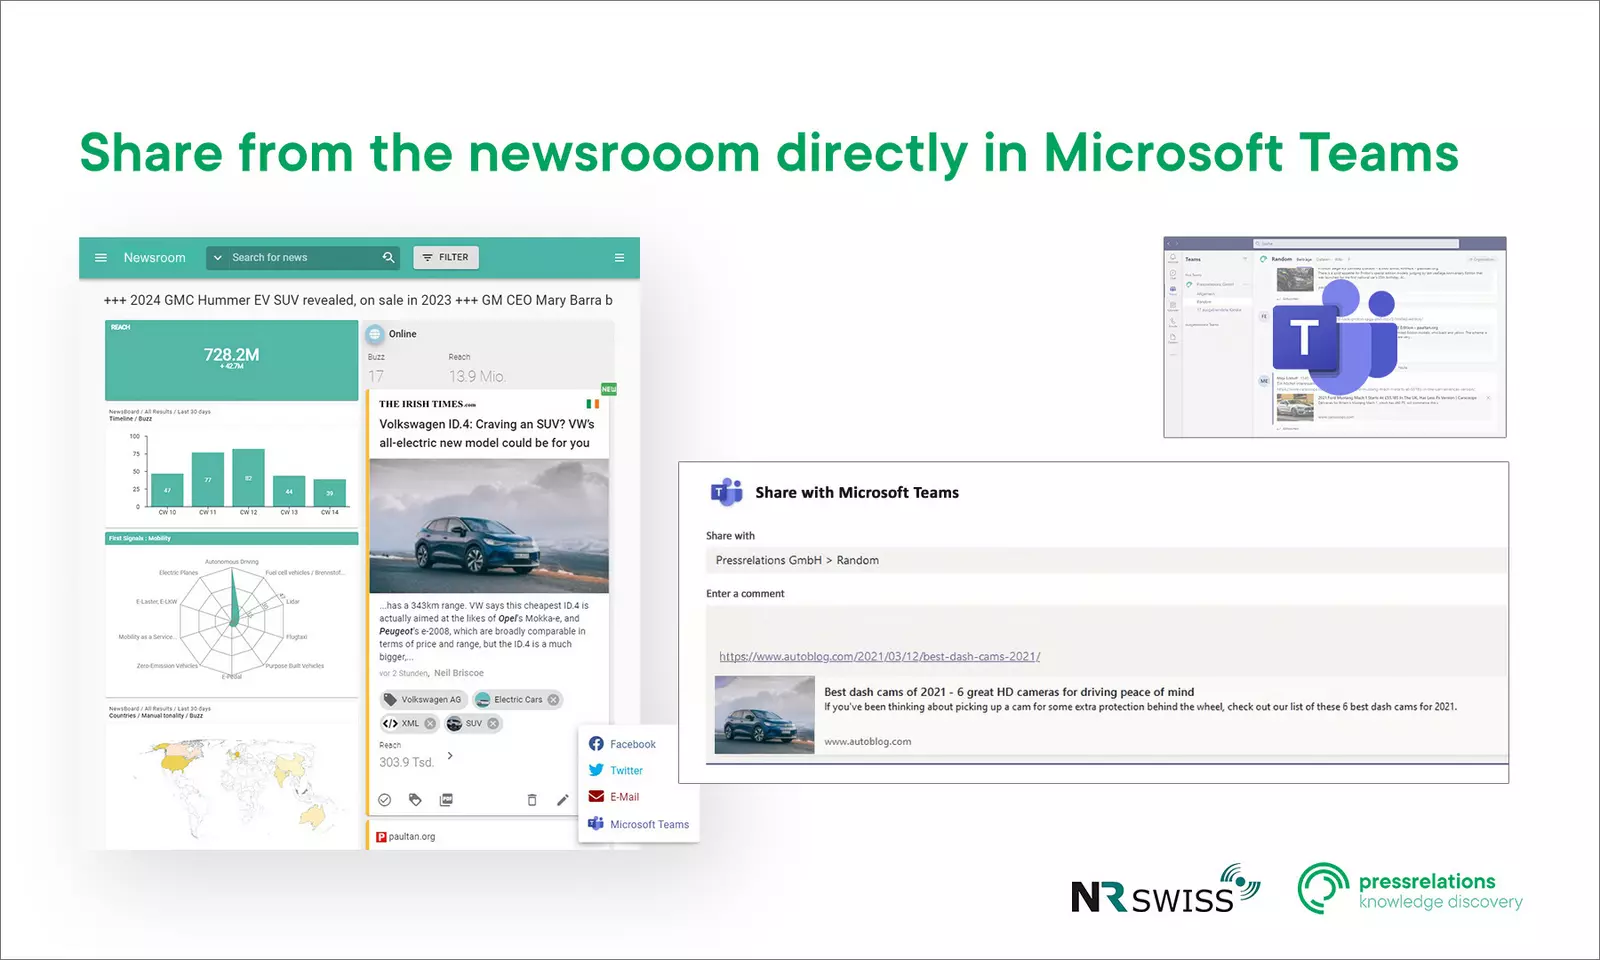This screenshot has height=960, width=1600.
Task: Click the Buzz value 17
Action: coord(376,376)
